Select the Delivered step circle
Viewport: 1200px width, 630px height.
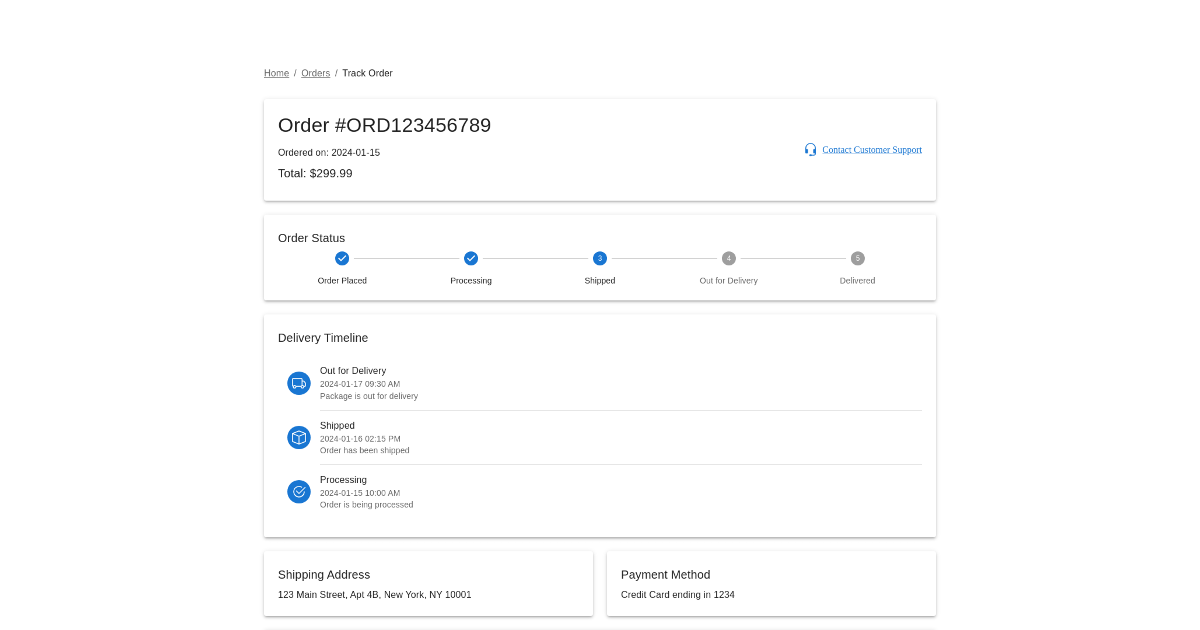858,258
